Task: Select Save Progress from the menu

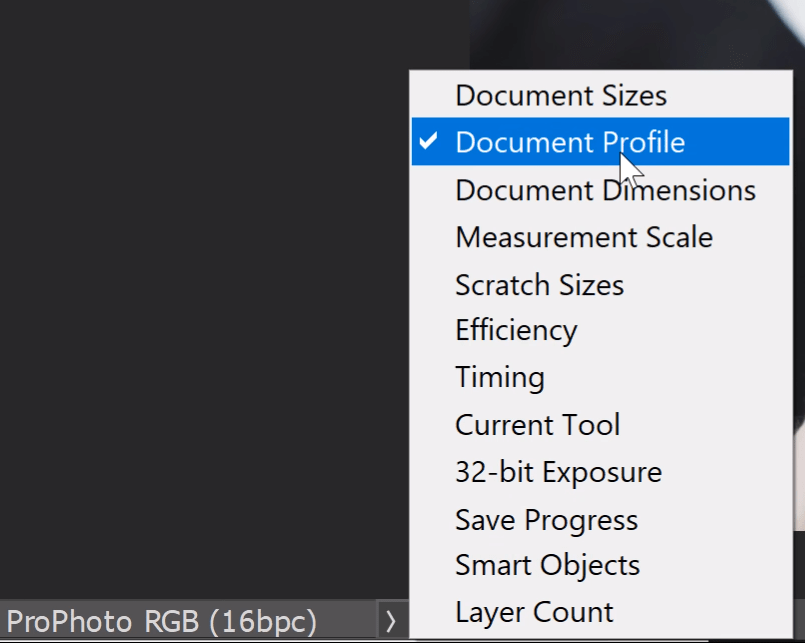Action: (x=546, y=520)
